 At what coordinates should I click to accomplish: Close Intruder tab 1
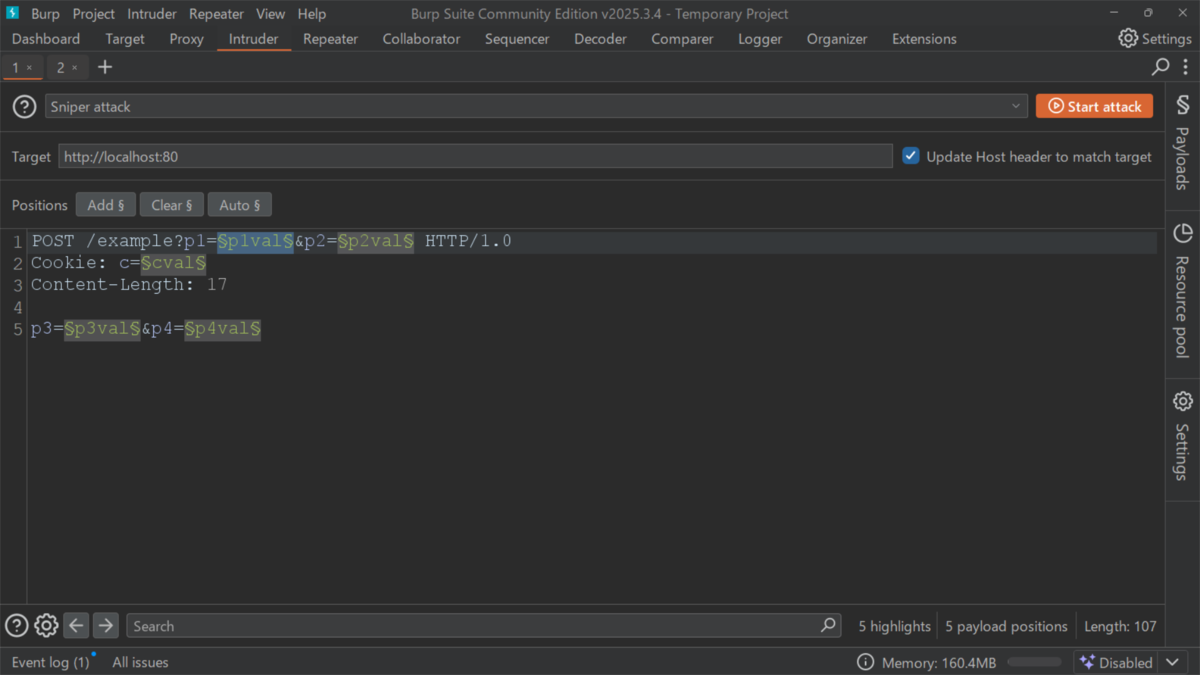(x=29, y=68)
